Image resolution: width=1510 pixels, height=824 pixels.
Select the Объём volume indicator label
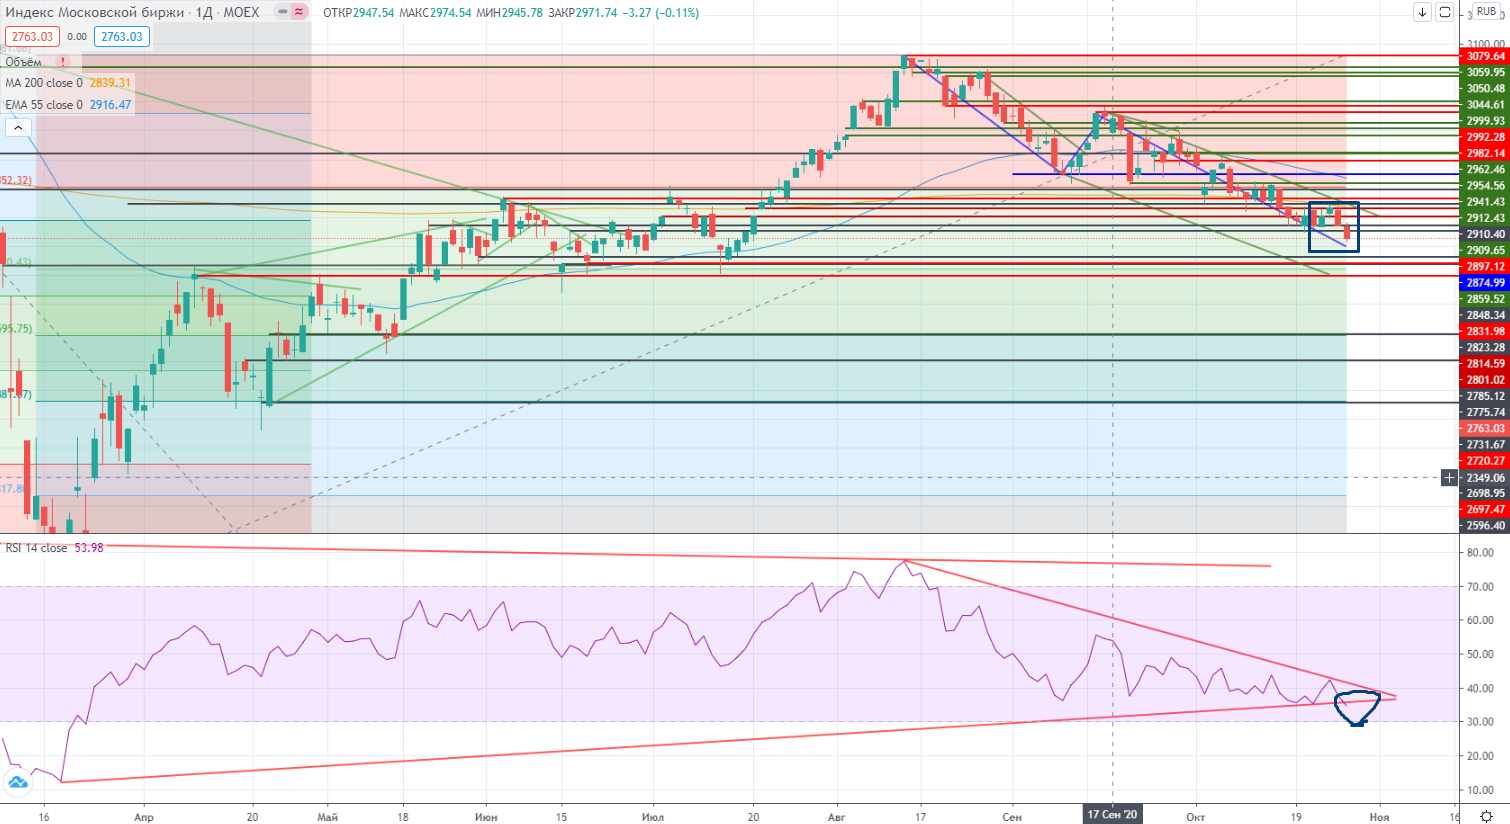point(24,62)
